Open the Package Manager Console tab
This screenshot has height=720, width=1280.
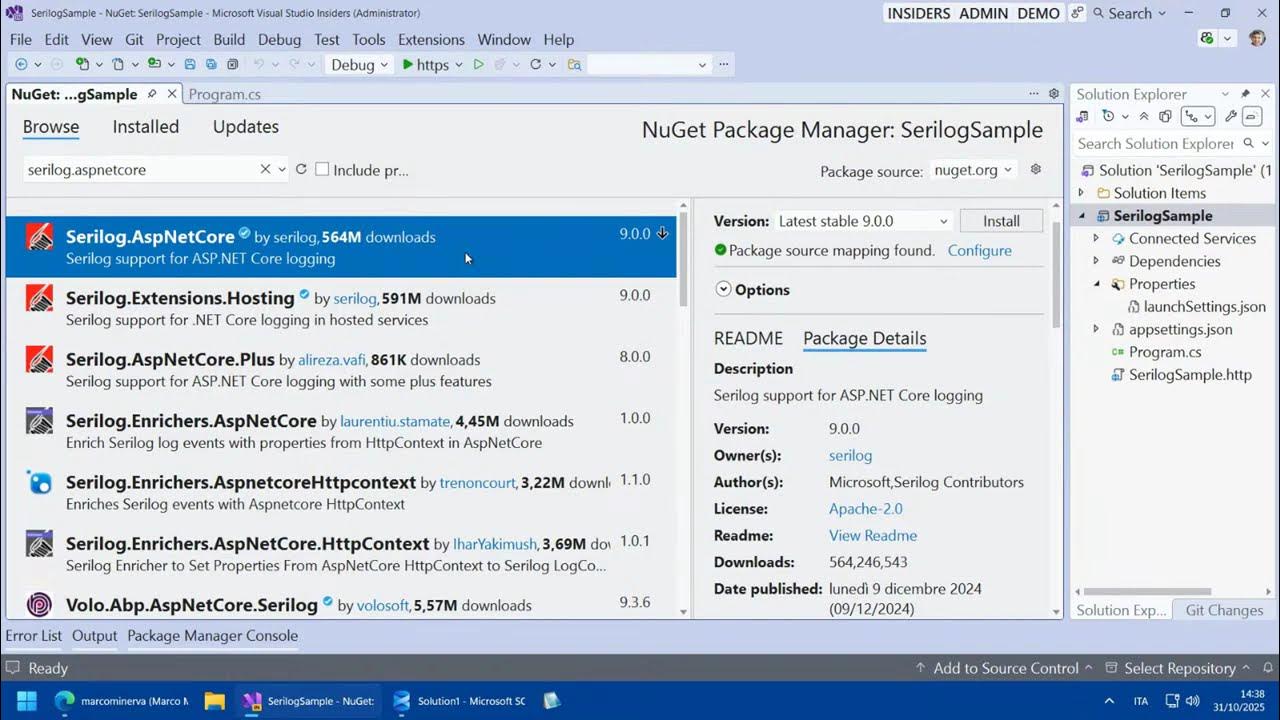click(213, 635)
